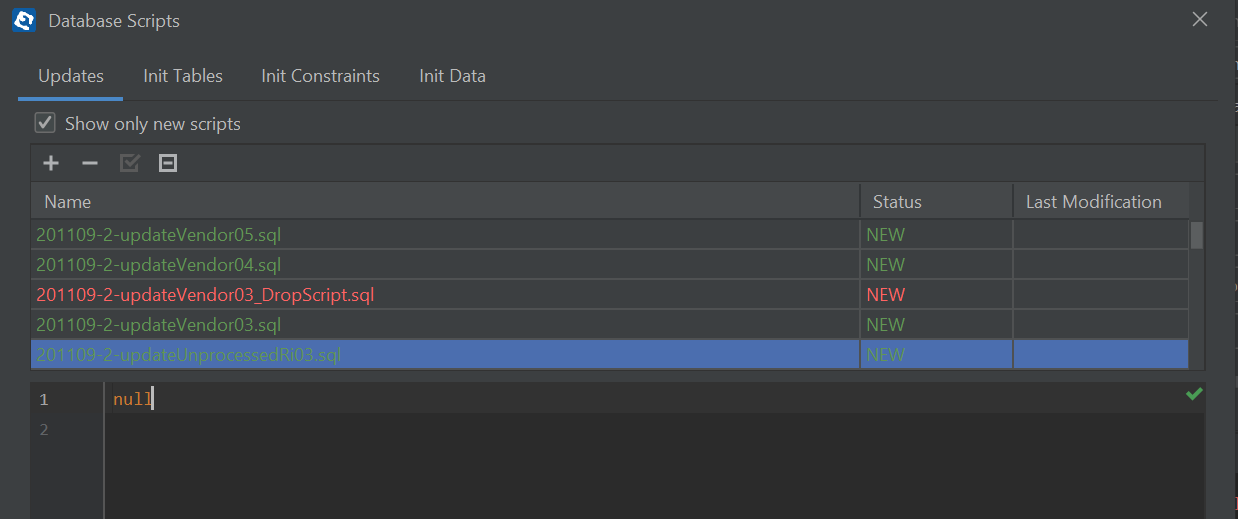Select the red updateVendor03_DropScript.sql row

(609, 295)
